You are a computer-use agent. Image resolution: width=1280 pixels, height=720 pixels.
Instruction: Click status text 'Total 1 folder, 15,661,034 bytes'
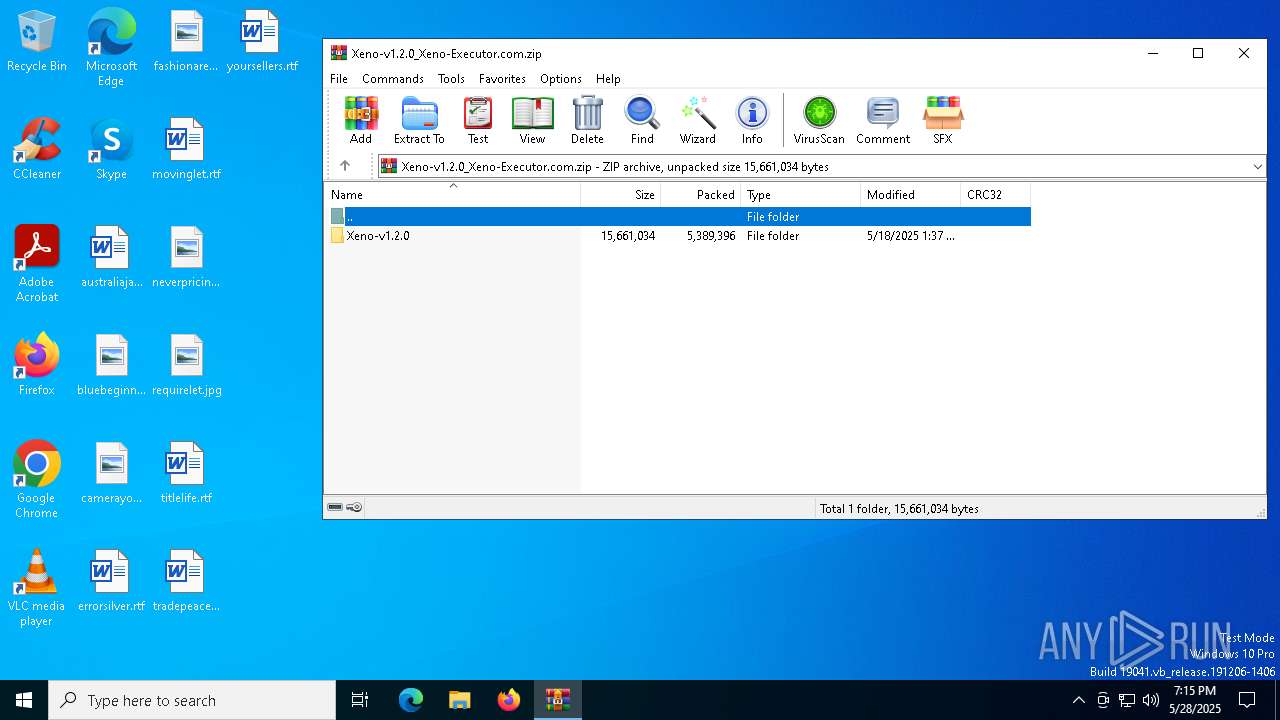[x=899, y=509]
